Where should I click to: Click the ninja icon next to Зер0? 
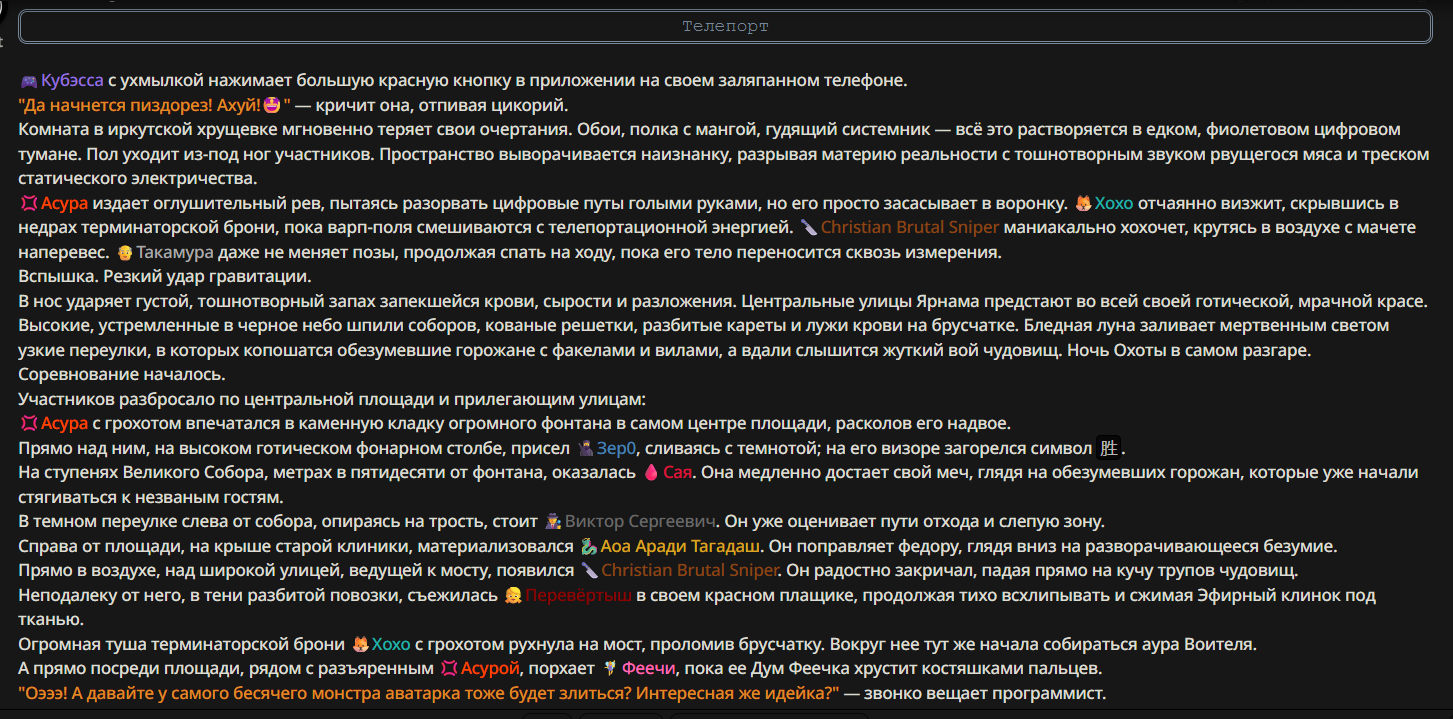[587, 447]
